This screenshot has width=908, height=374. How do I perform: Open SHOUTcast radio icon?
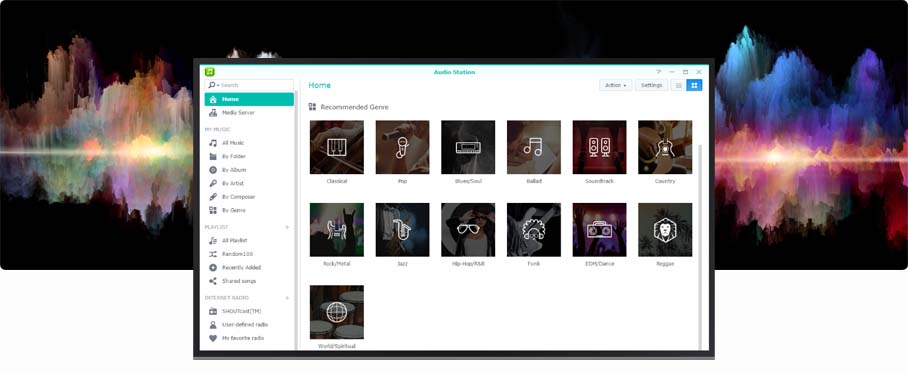213,311
